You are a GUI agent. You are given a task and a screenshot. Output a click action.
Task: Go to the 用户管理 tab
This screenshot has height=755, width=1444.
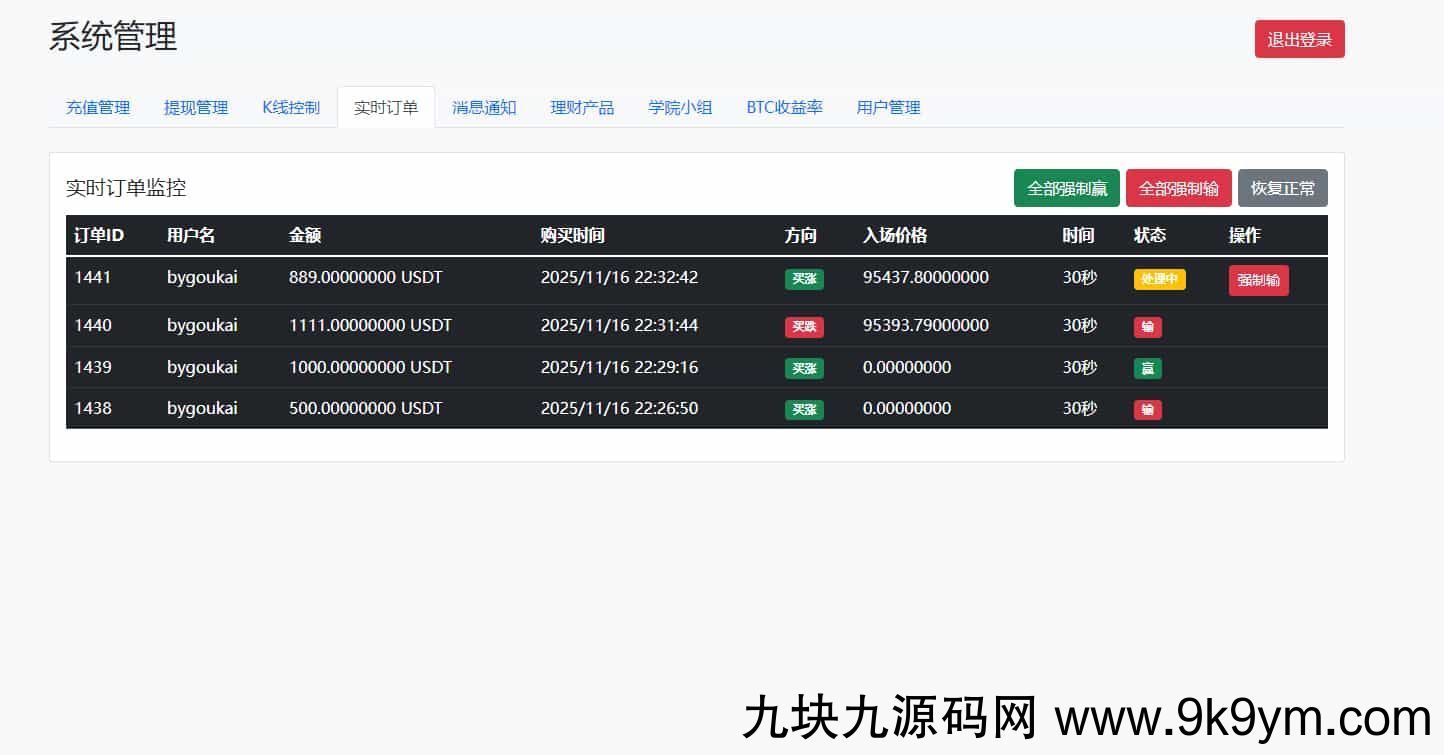pyautogui.click(x=888, y=107)
